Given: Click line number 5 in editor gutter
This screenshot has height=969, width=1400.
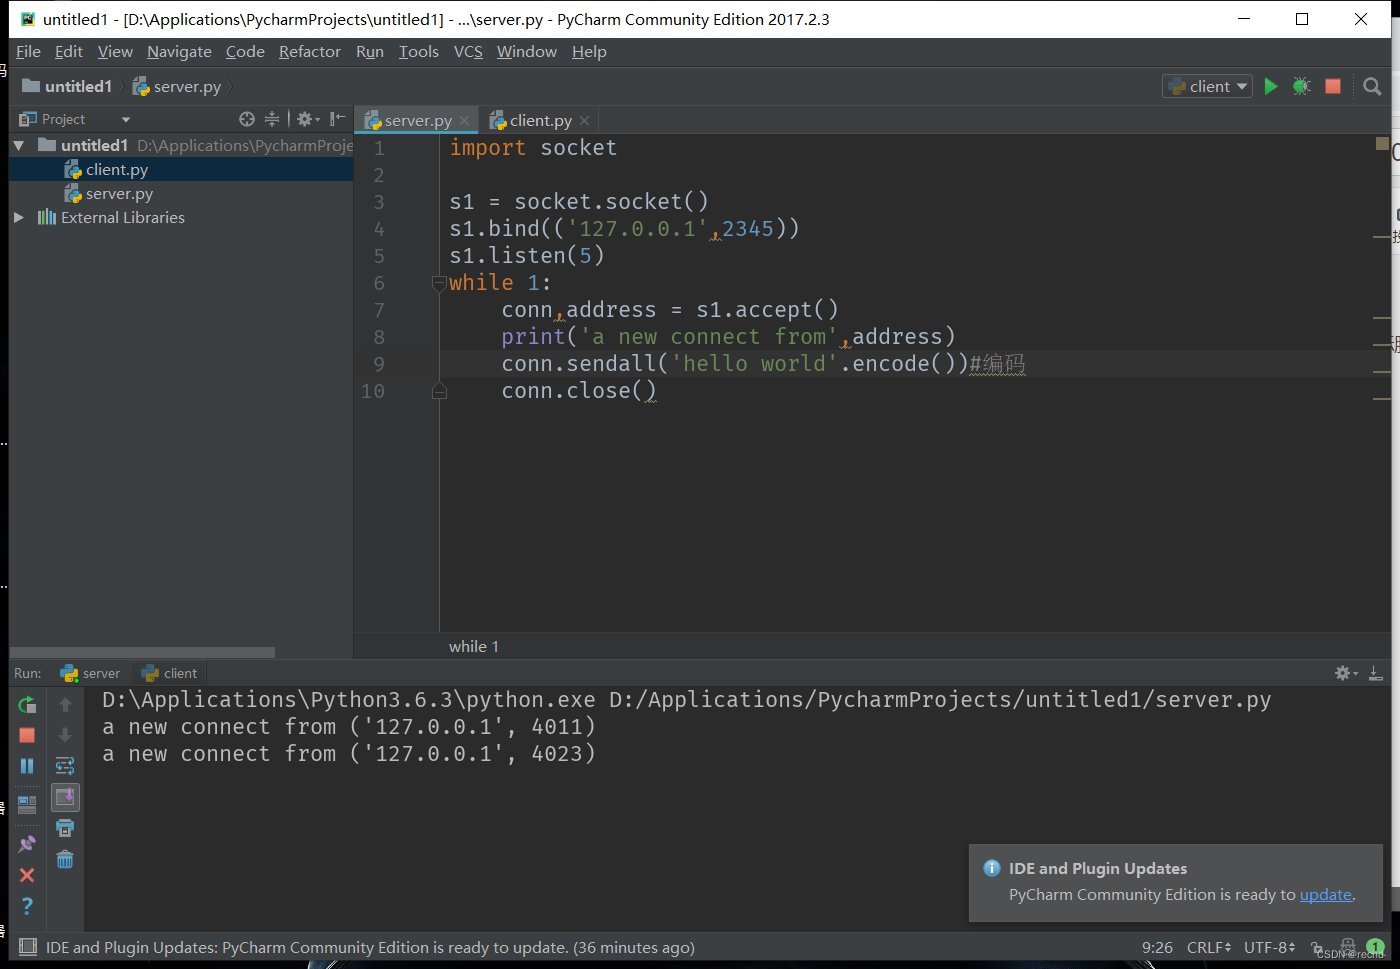Looking at the screenshot, I should [x=379, y=256].
